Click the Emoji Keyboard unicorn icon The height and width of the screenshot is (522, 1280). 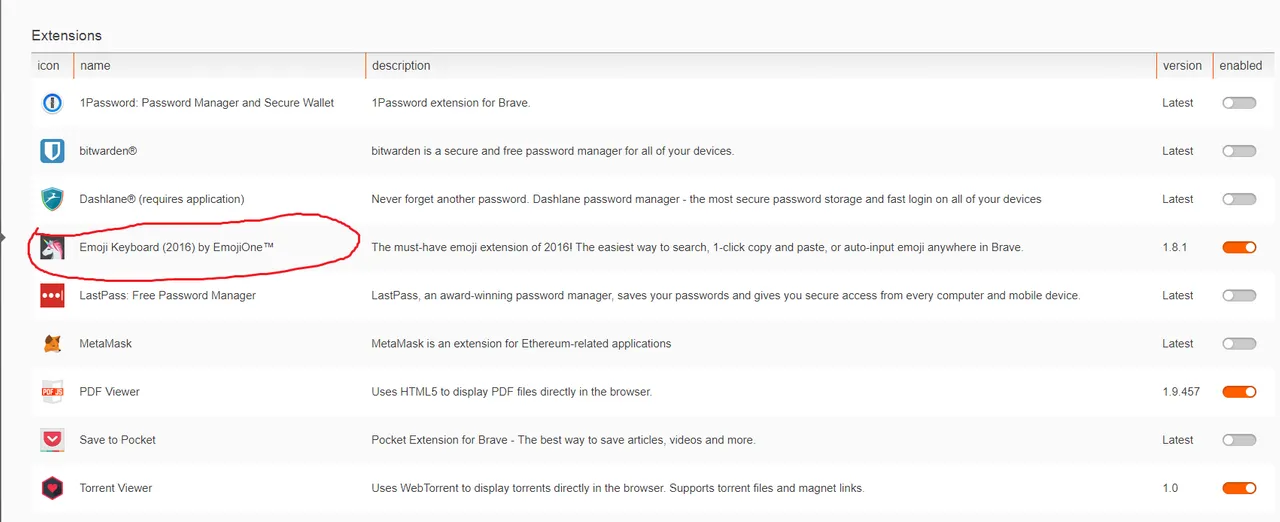click(52, 247)
